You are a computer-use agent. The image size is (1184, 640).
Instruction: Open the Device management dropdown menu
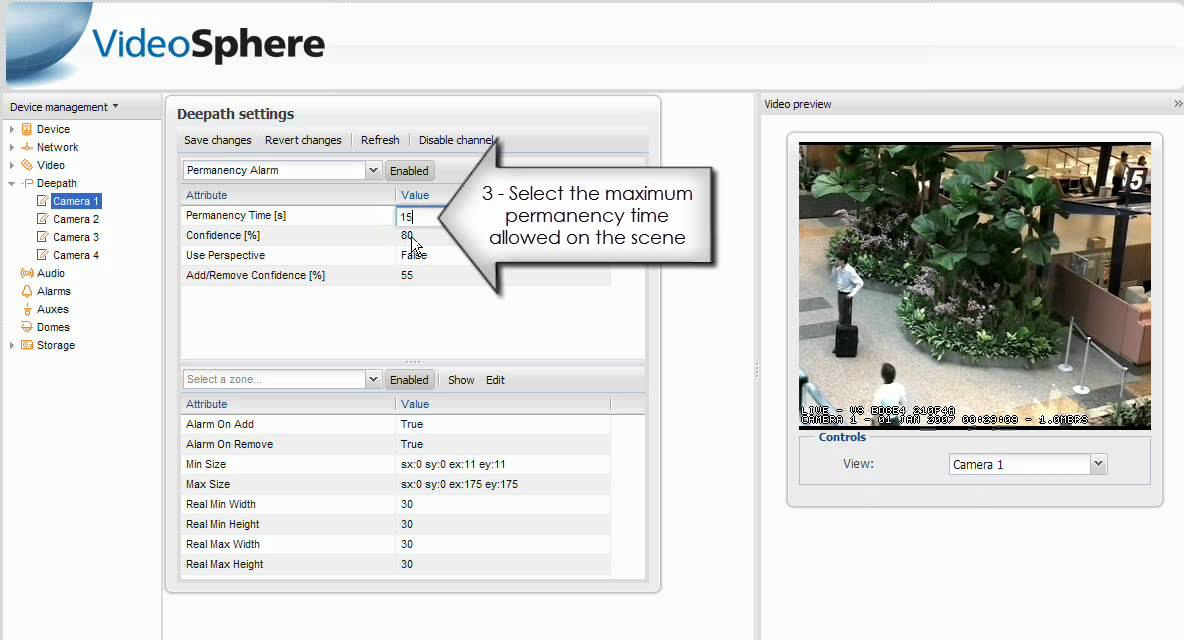(64, 107)
